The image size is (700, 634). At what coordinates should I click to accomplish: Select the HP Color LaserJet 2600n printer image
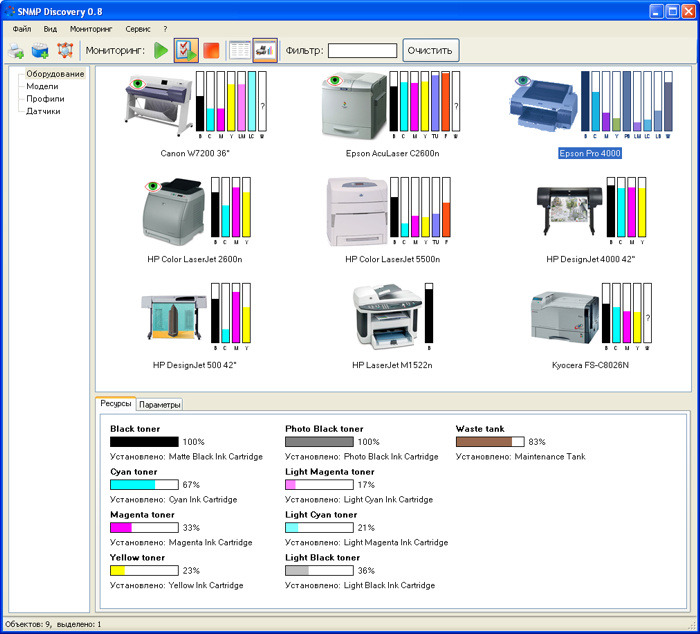[174, 212]
